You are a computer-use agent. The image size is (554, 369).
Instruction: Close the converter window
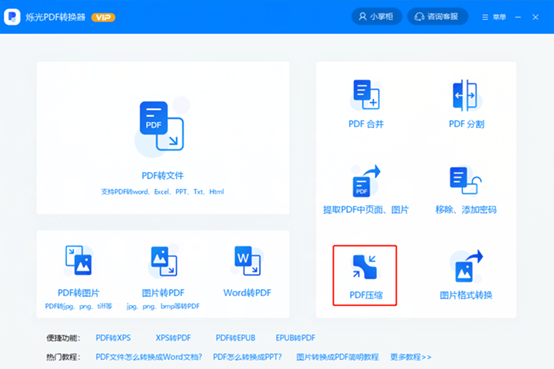pos(535,17)
